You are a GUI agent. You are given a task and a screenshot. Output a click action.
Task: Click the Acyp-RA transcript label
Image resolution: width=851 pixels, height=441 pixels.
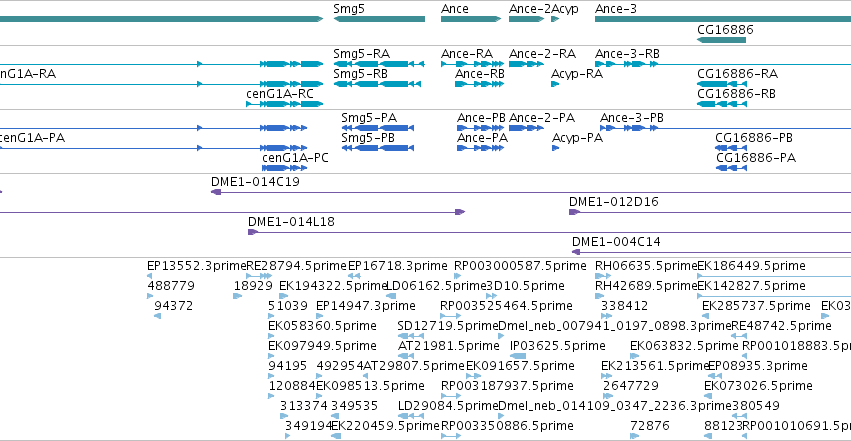tap(577, 74)
